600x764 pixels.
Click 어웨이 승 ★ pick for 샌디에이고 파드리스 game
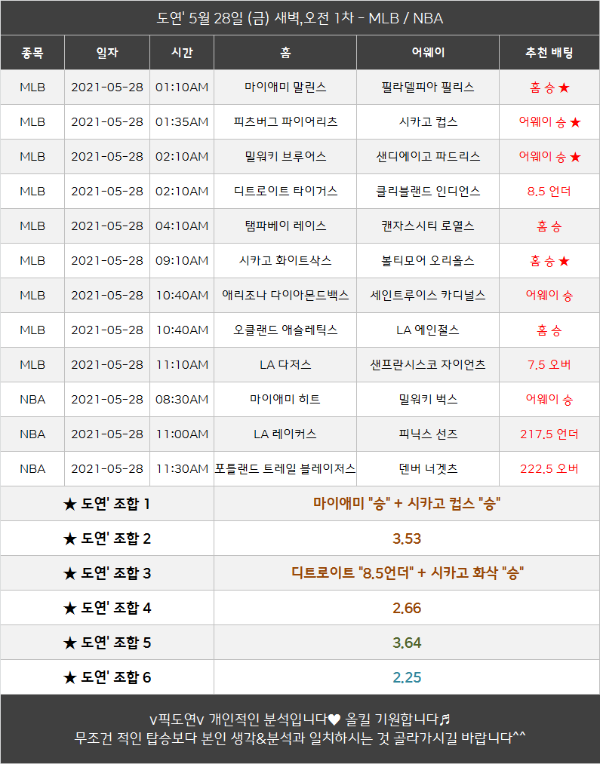click(549, 157)
